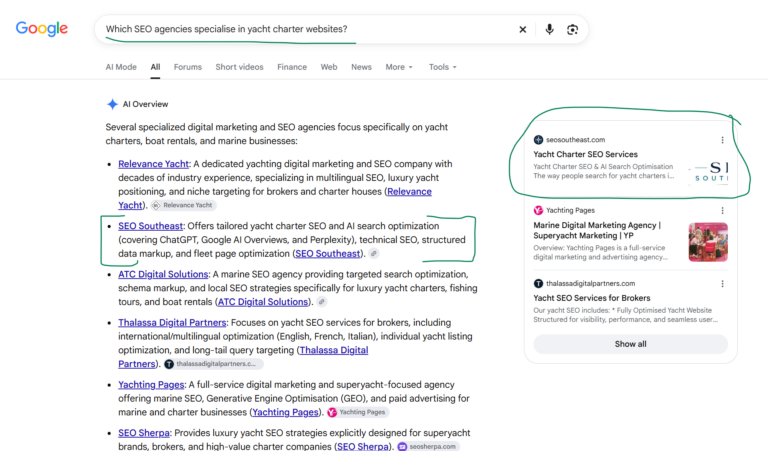The height and width of the screenshot is (451, 768).
Task: Click the thalassadigitalpartners.com card favicon
Action: pyautogui.click(x=538, y=283)
